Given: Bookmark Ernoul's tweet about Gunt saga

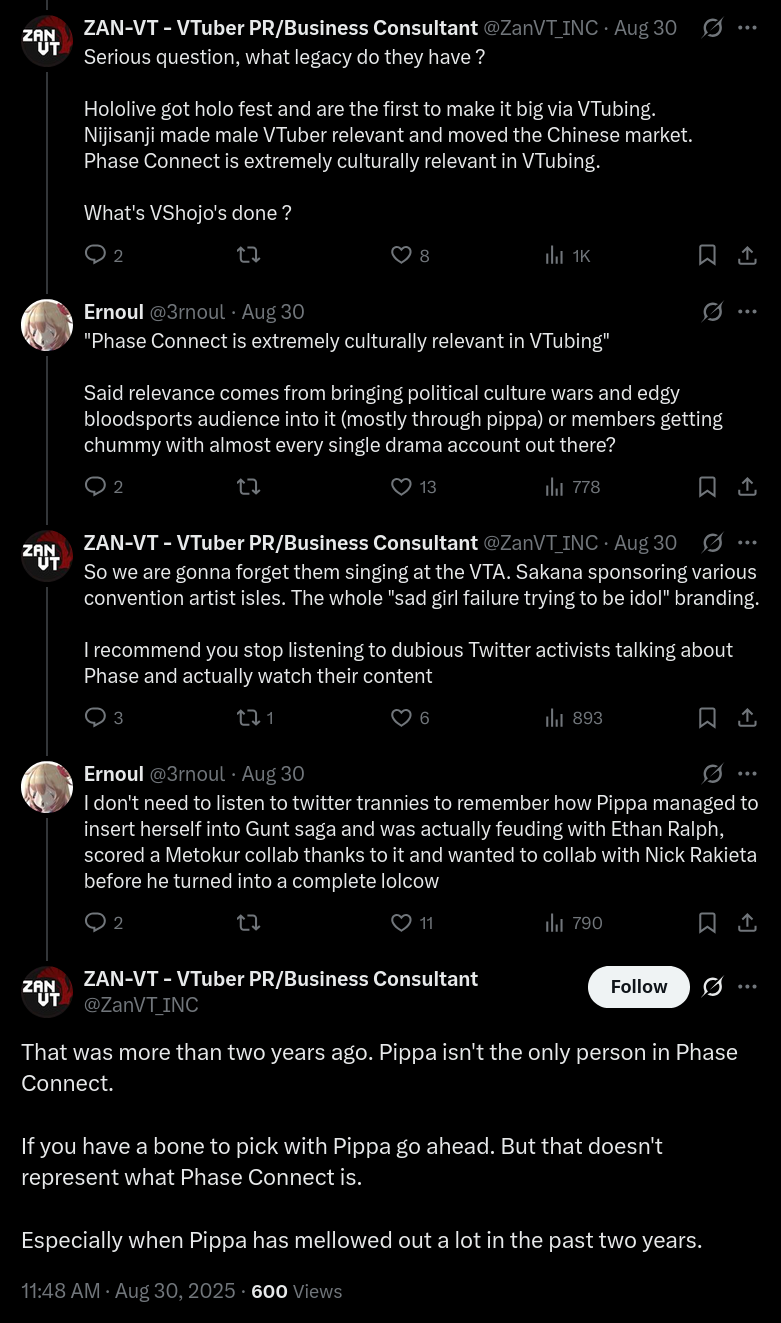Looking at the screenshot, I should [x=707, y=923].
